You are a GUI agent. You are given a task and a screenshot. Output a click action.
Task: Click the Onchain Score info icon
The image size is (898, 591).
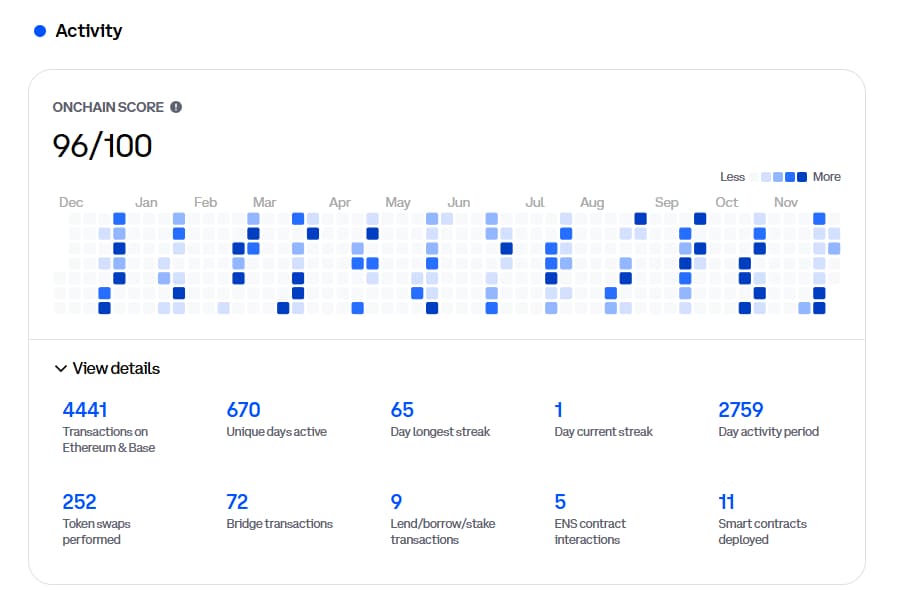[x=176, y=107]
